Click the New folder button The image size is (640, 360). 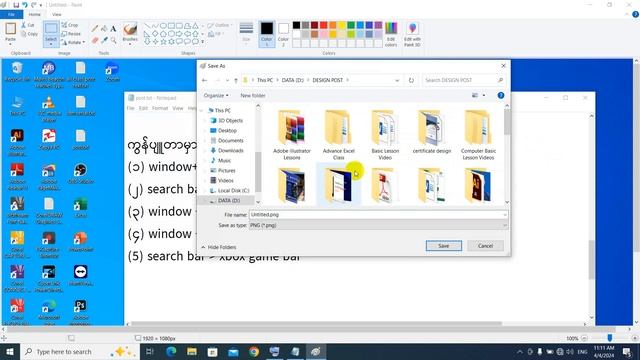tap(253, 96)
